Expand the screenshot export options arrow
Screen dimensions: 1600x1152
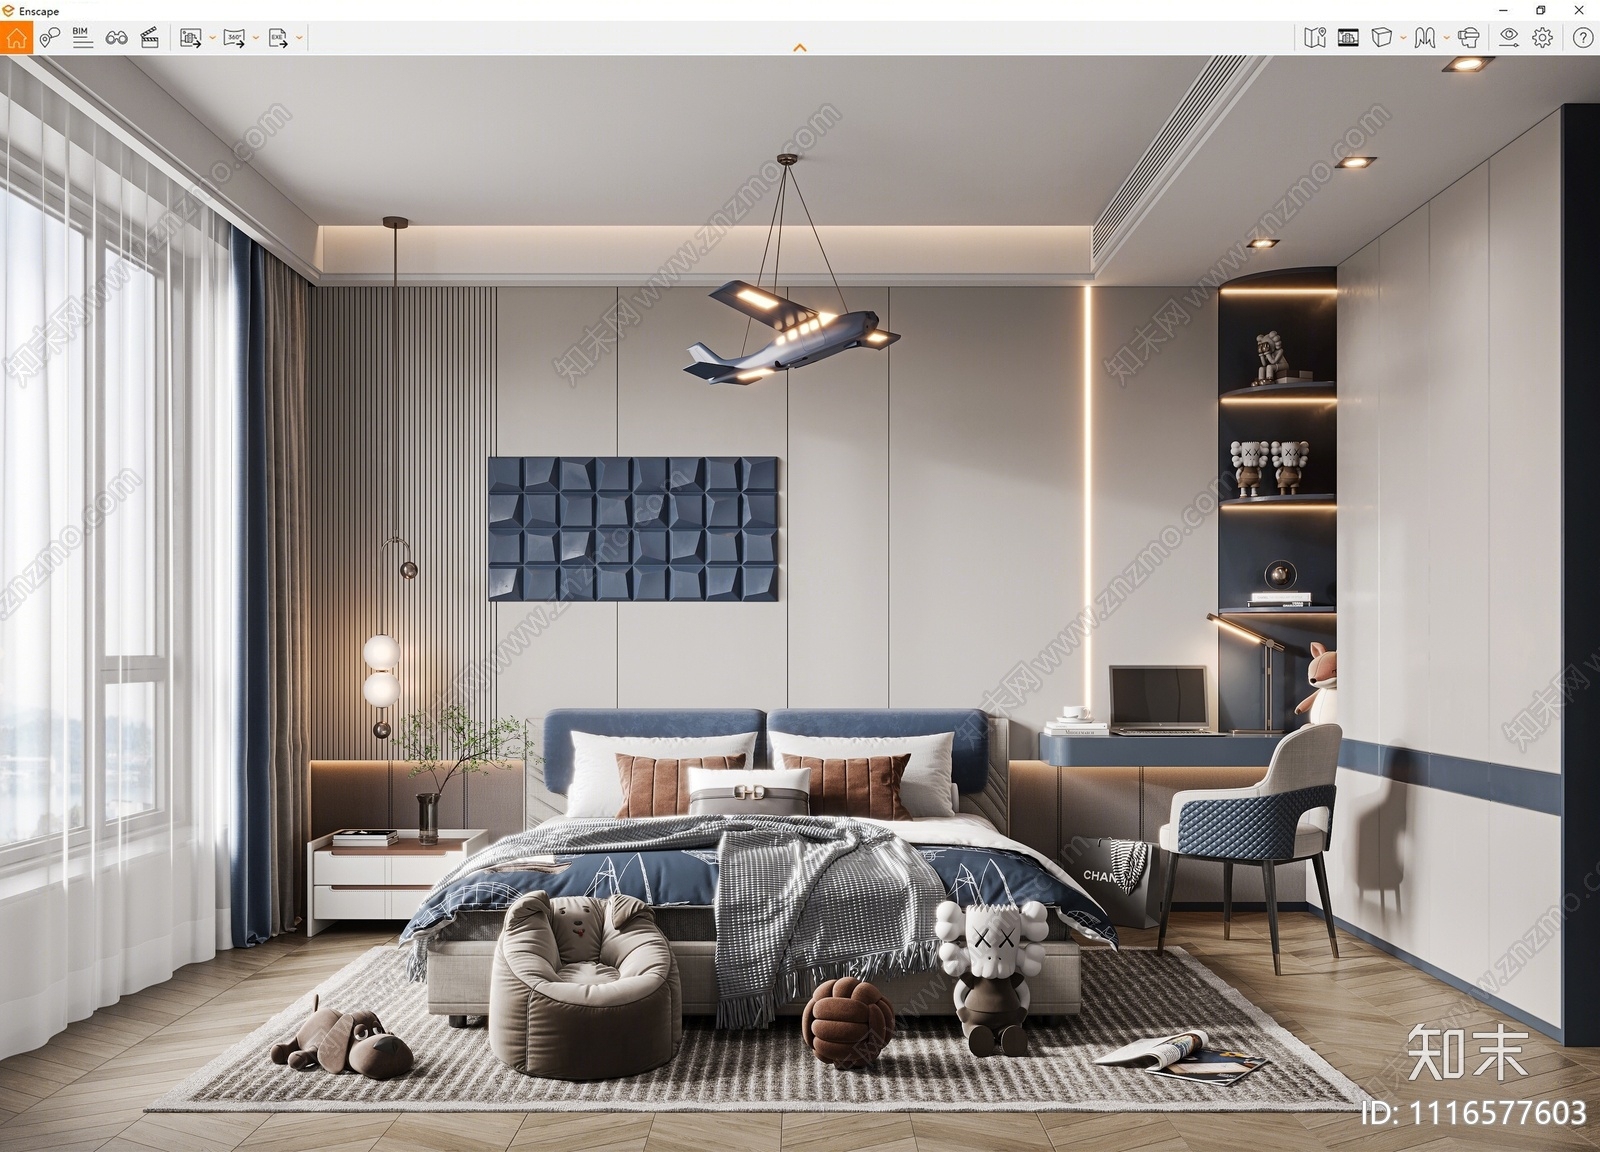coord(212,39)
